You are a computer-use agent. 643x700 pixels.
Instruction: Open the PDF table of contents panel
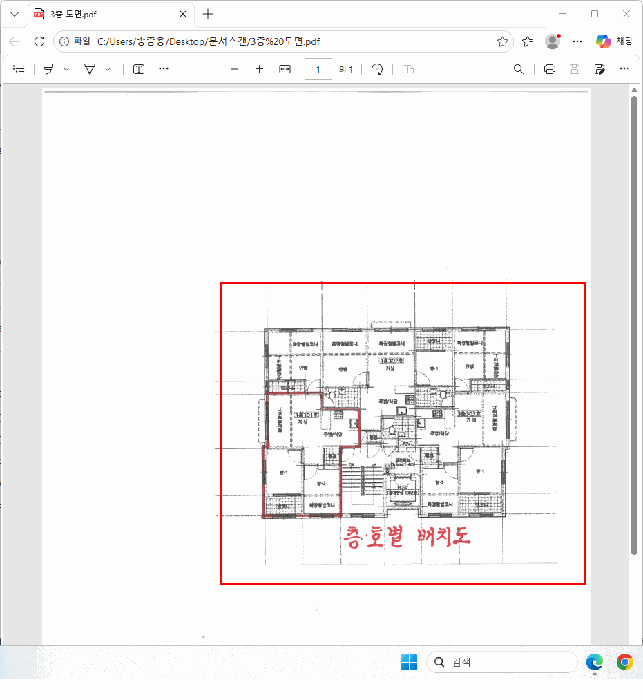tap(19, 69)
